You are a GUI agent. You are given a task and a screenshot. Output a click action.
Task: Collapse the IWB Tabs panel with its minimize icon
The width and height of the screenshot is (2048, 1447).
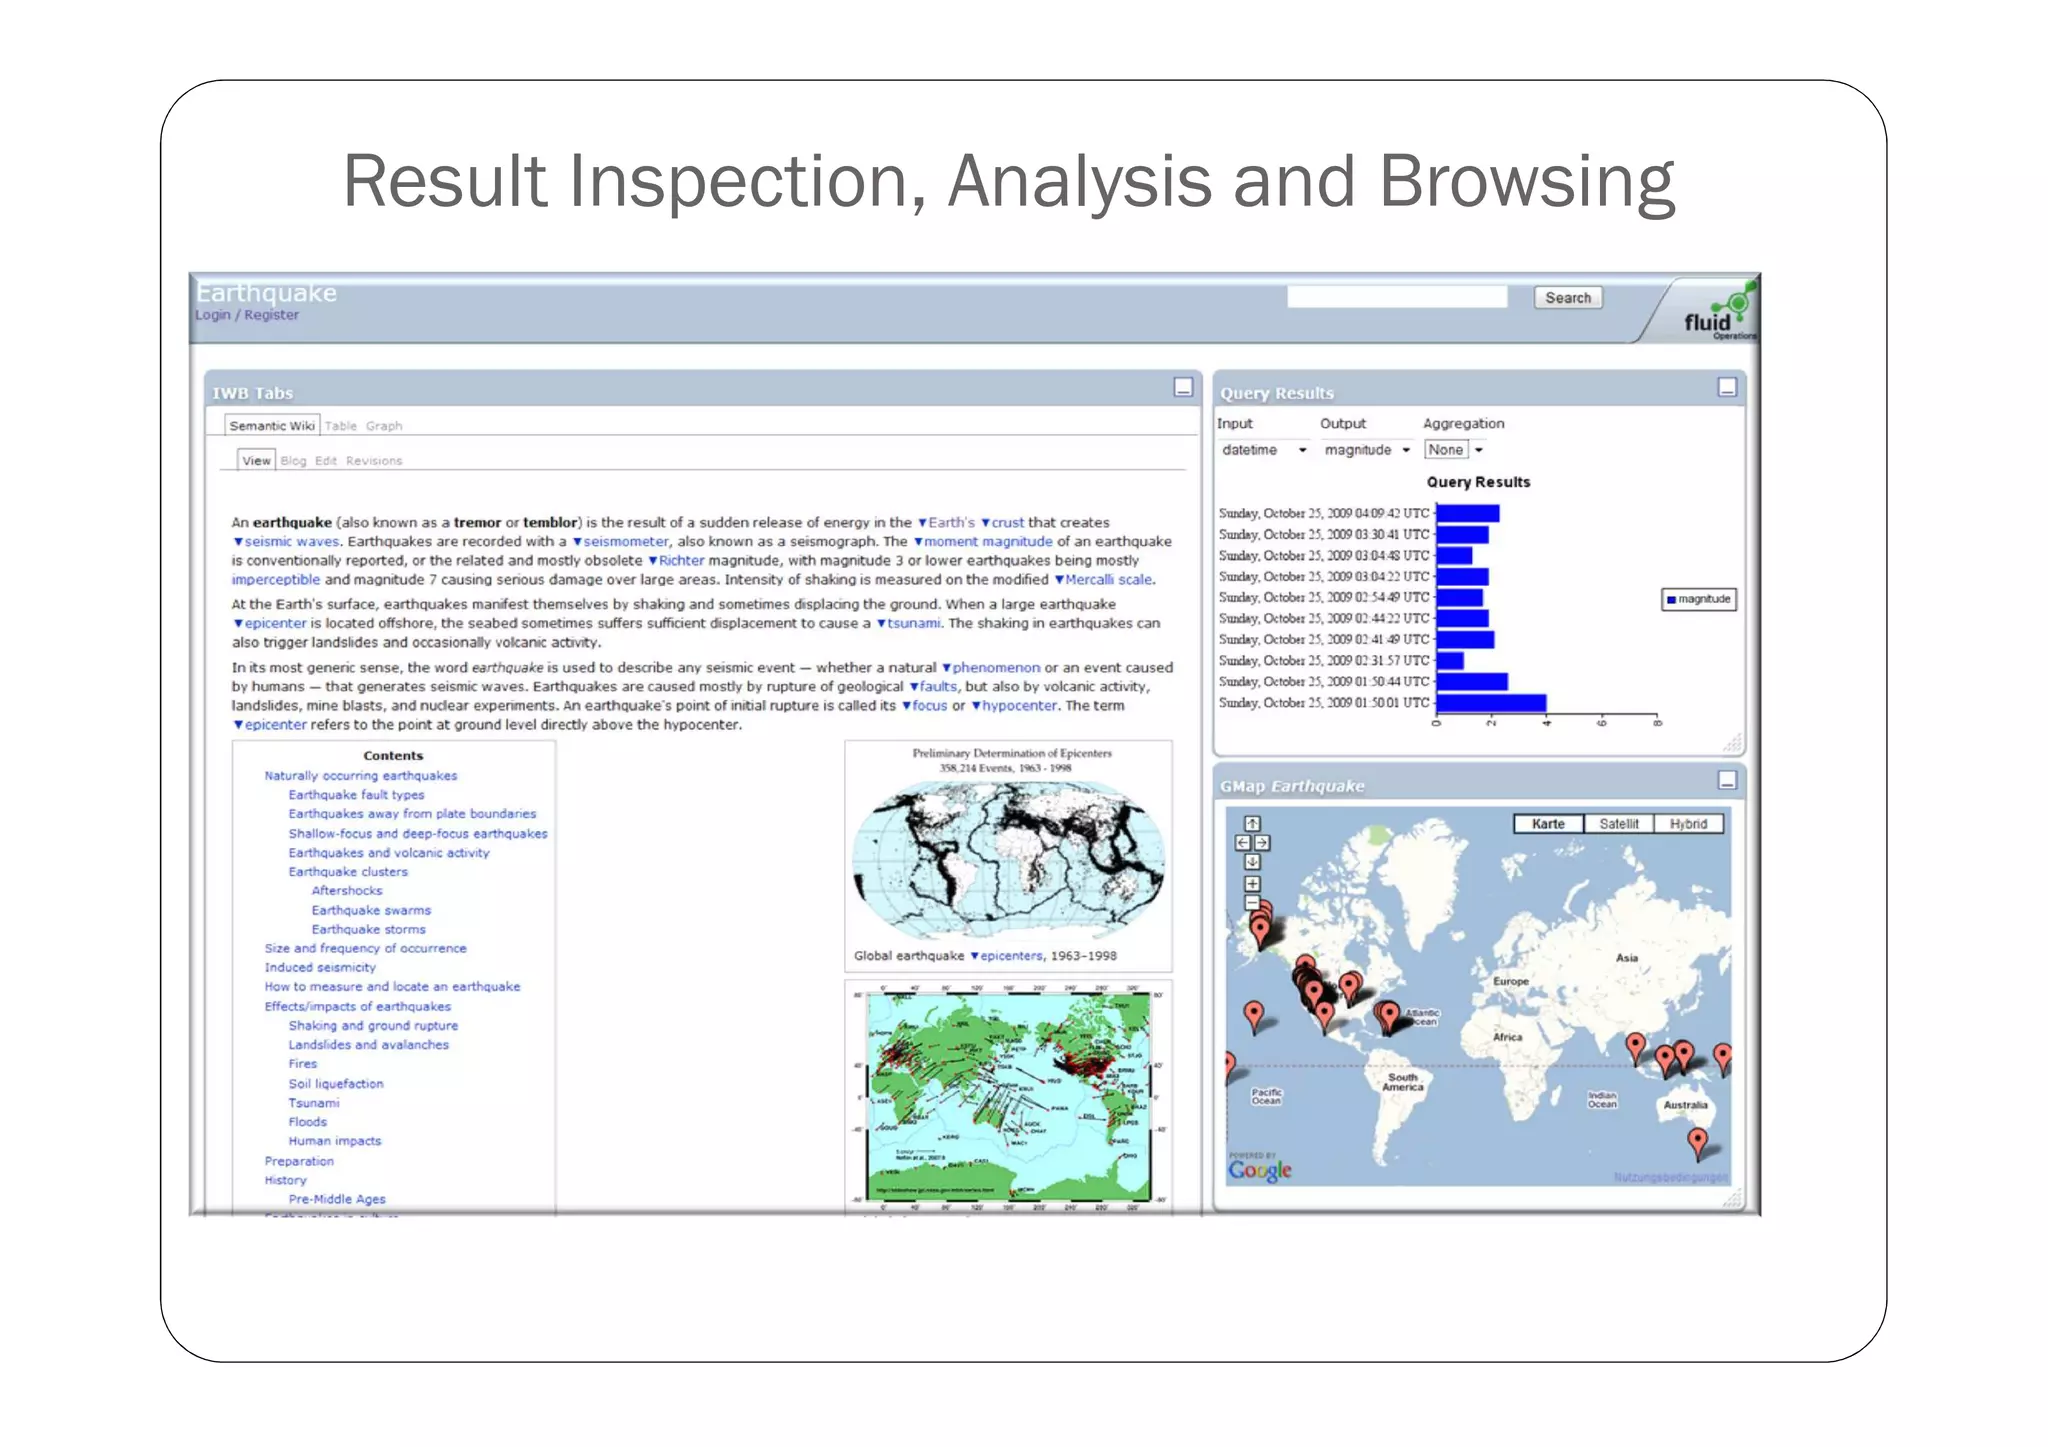(1183, 387)
